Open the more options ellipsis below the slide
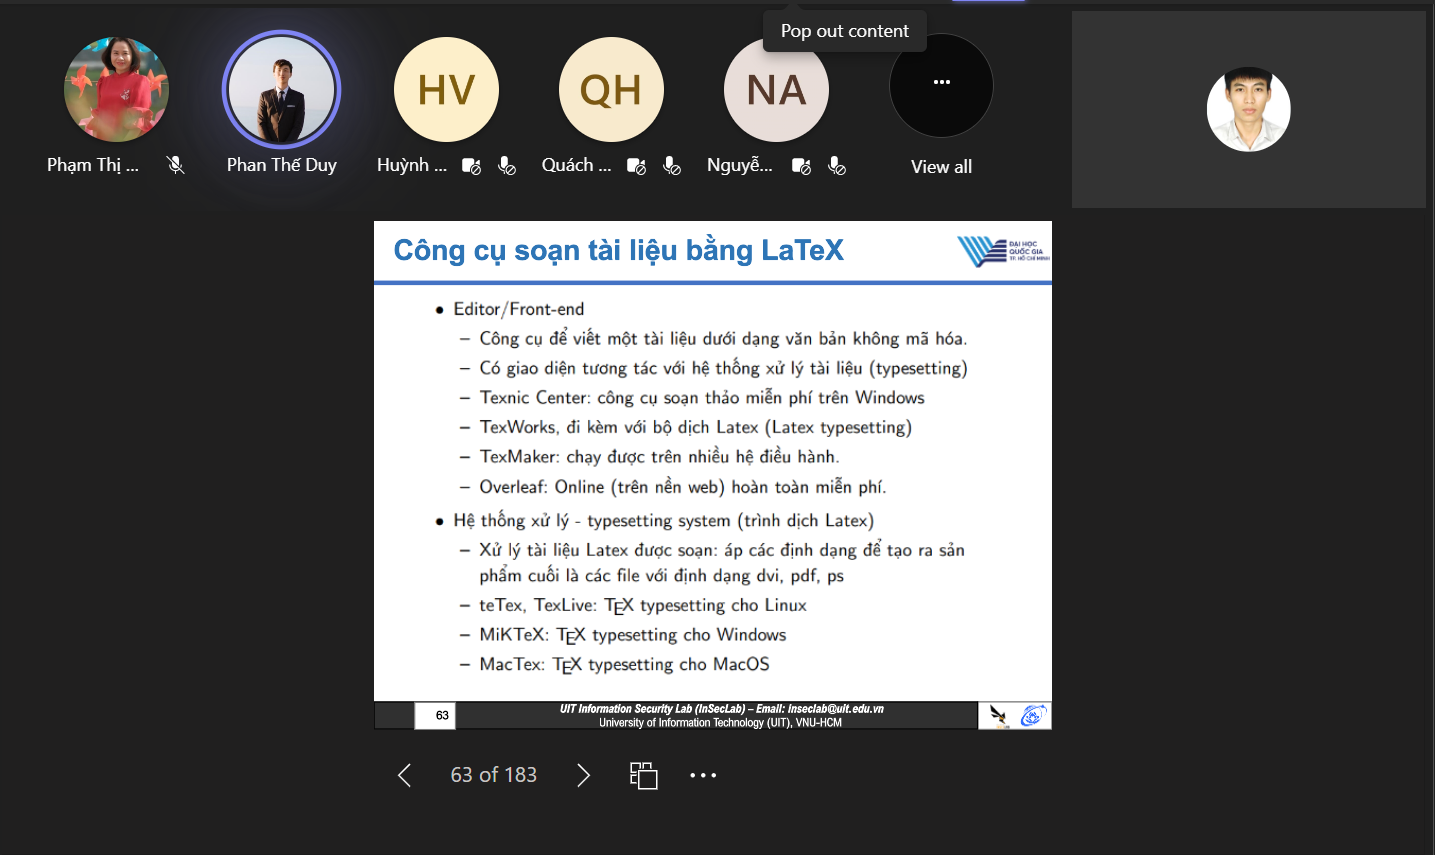The height and width of the screenshot is (855, 1435). coord(703,775)
